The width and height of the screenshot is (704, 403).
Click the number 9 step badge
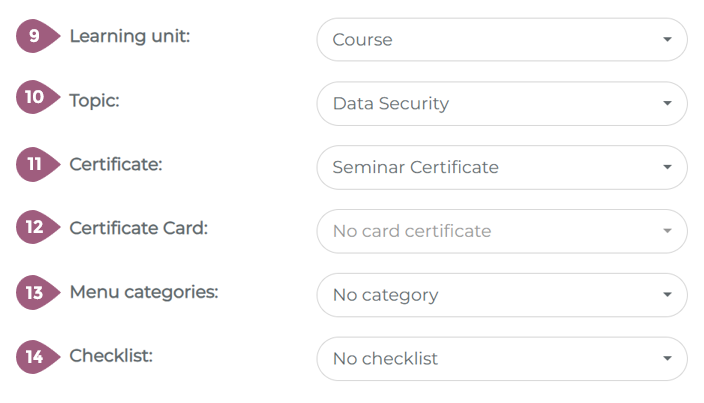[36, 37]
